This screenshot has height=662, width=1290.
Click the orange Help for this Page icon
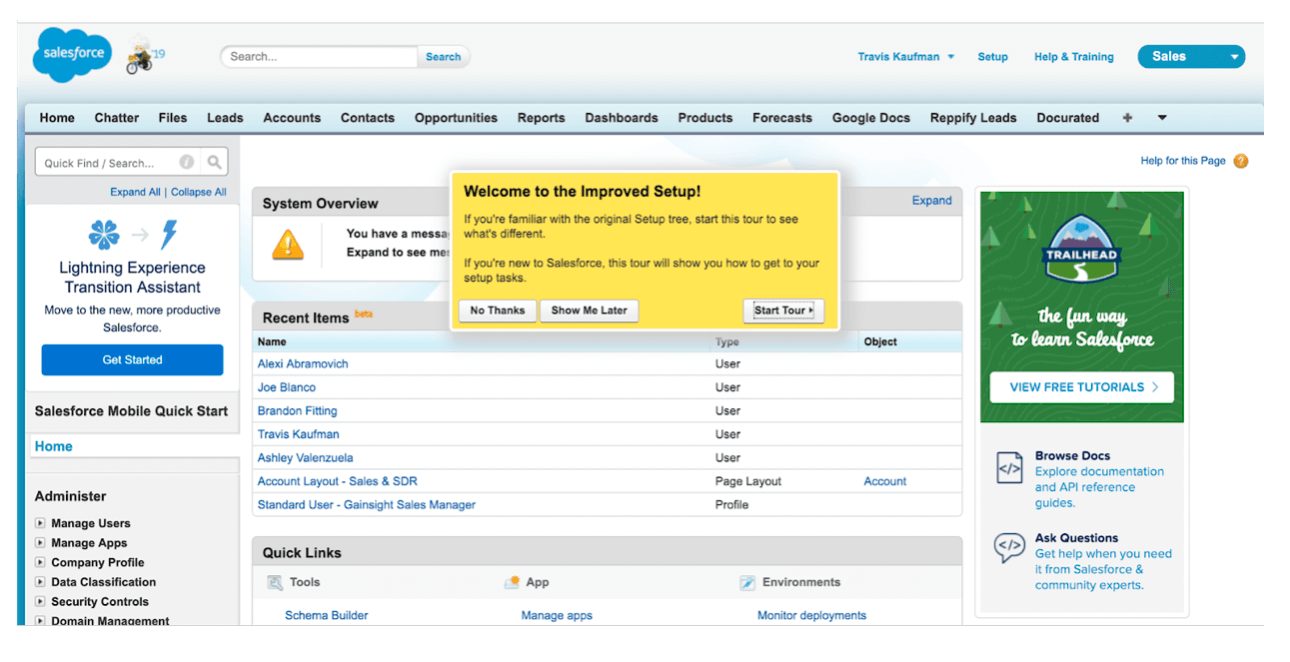pyautogui.click(x=1241, y=161)
